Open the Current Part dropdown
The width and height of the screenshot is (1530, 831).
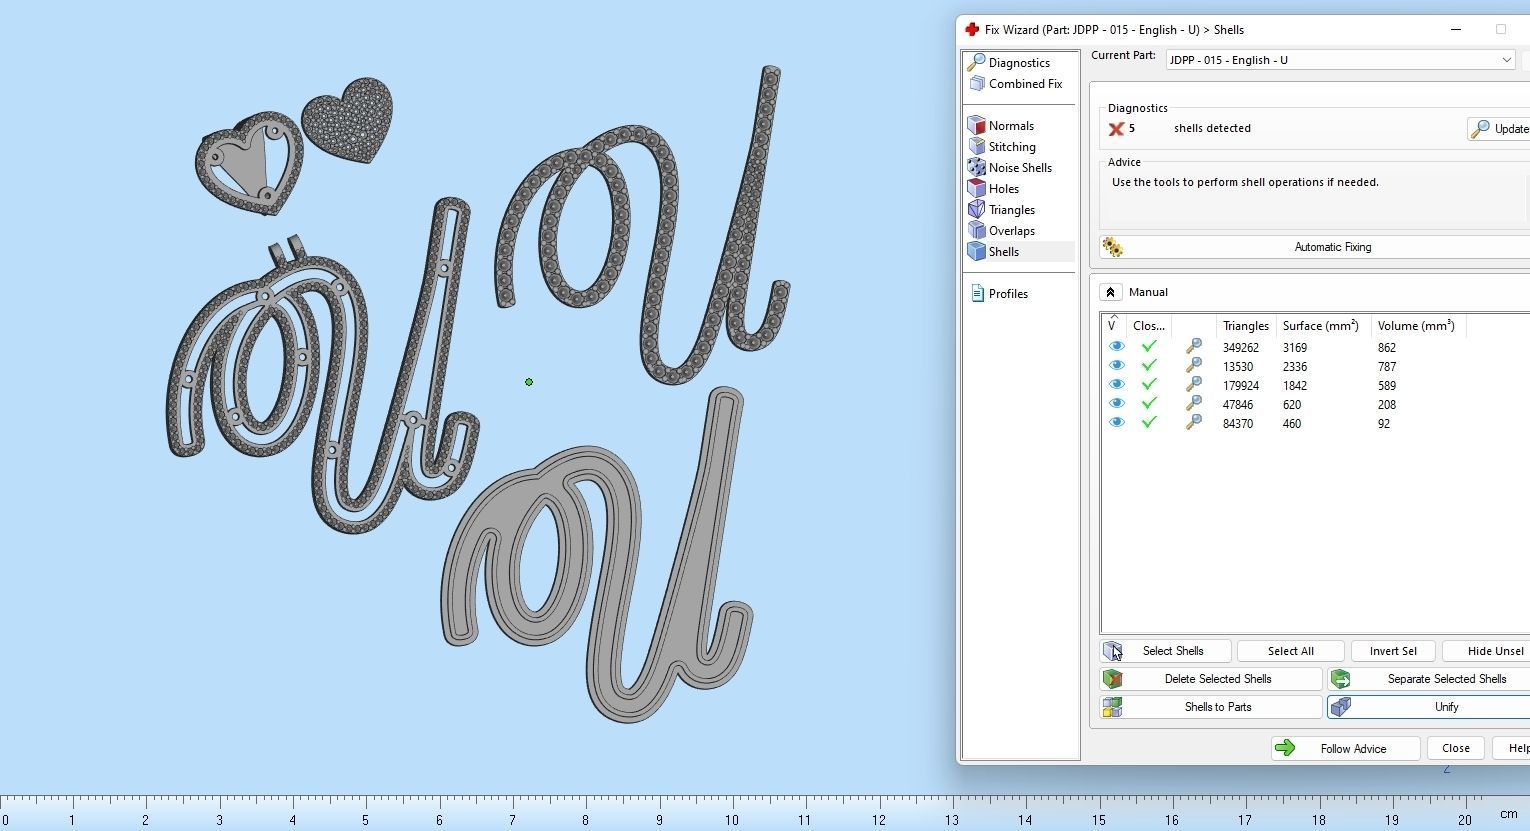[1341, 60]
